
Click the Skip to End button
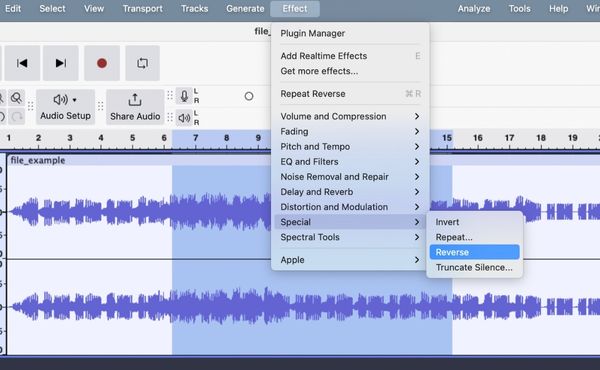(x=61, y=63)
